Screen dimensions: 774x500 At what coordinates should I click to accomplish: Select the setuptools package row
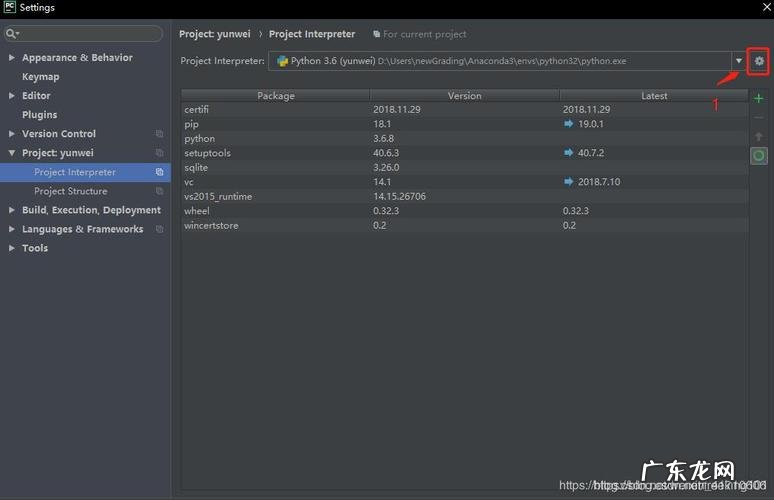pyautogui.click(x=275, y=153)
